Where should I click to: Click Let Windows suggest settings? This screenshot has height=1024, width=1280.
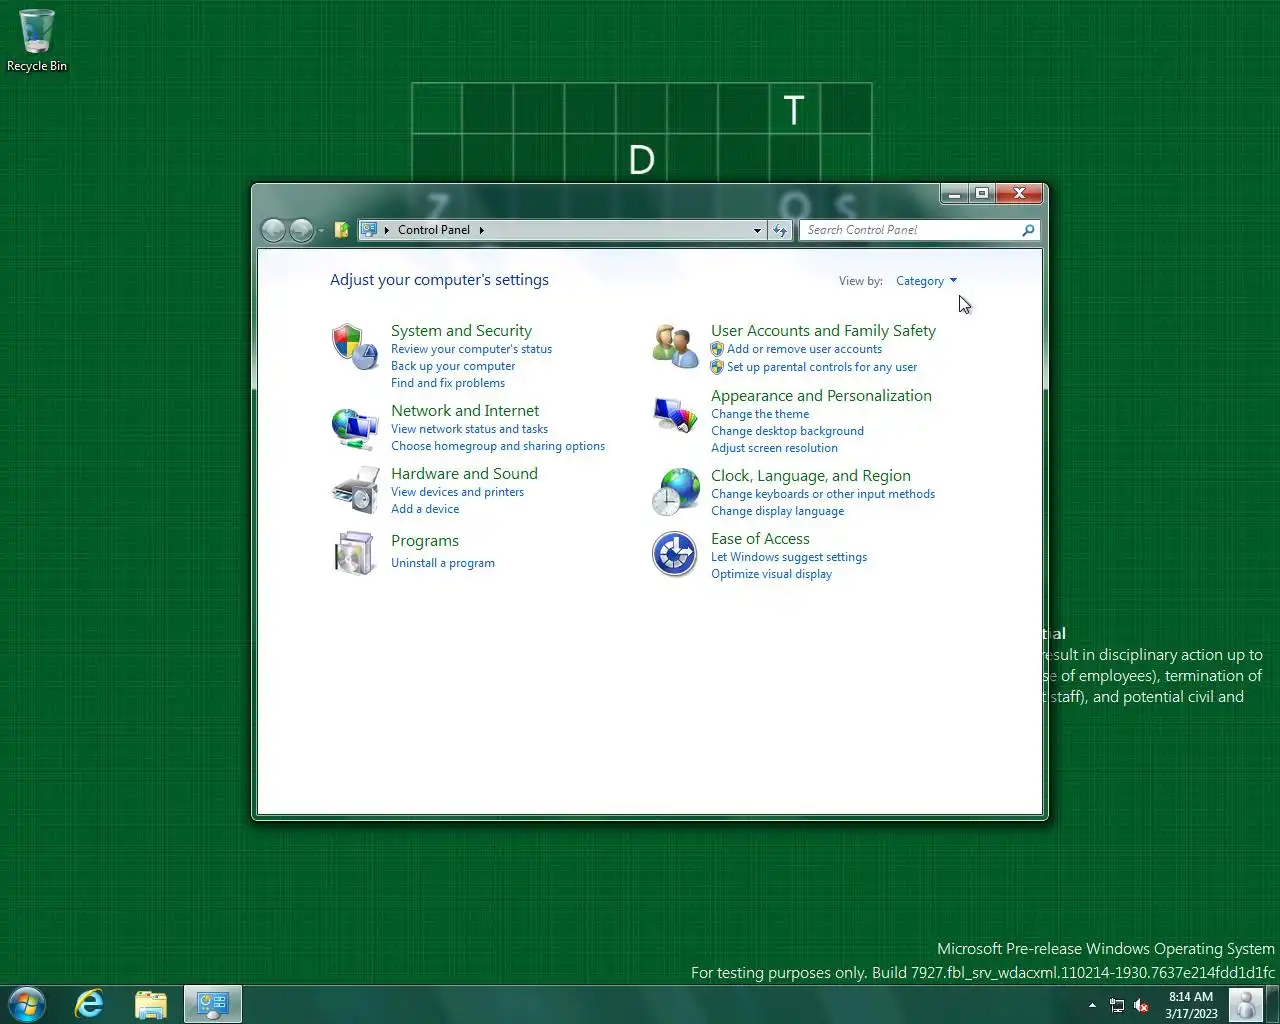[x=789, y=557]
